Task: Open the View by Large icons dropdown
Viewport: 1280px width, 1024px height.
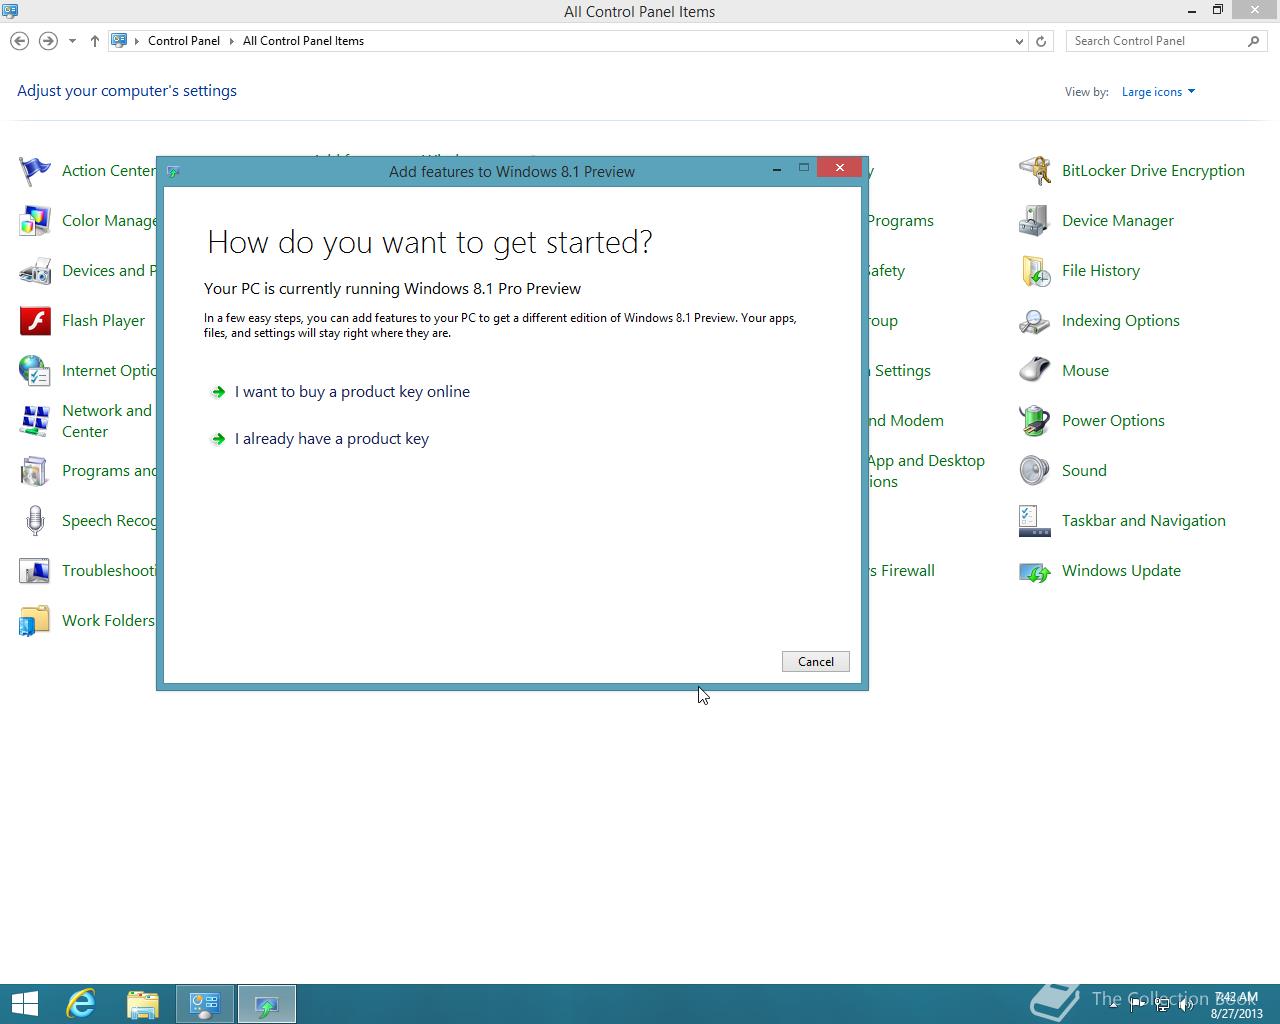Action: click(1158, 92)
